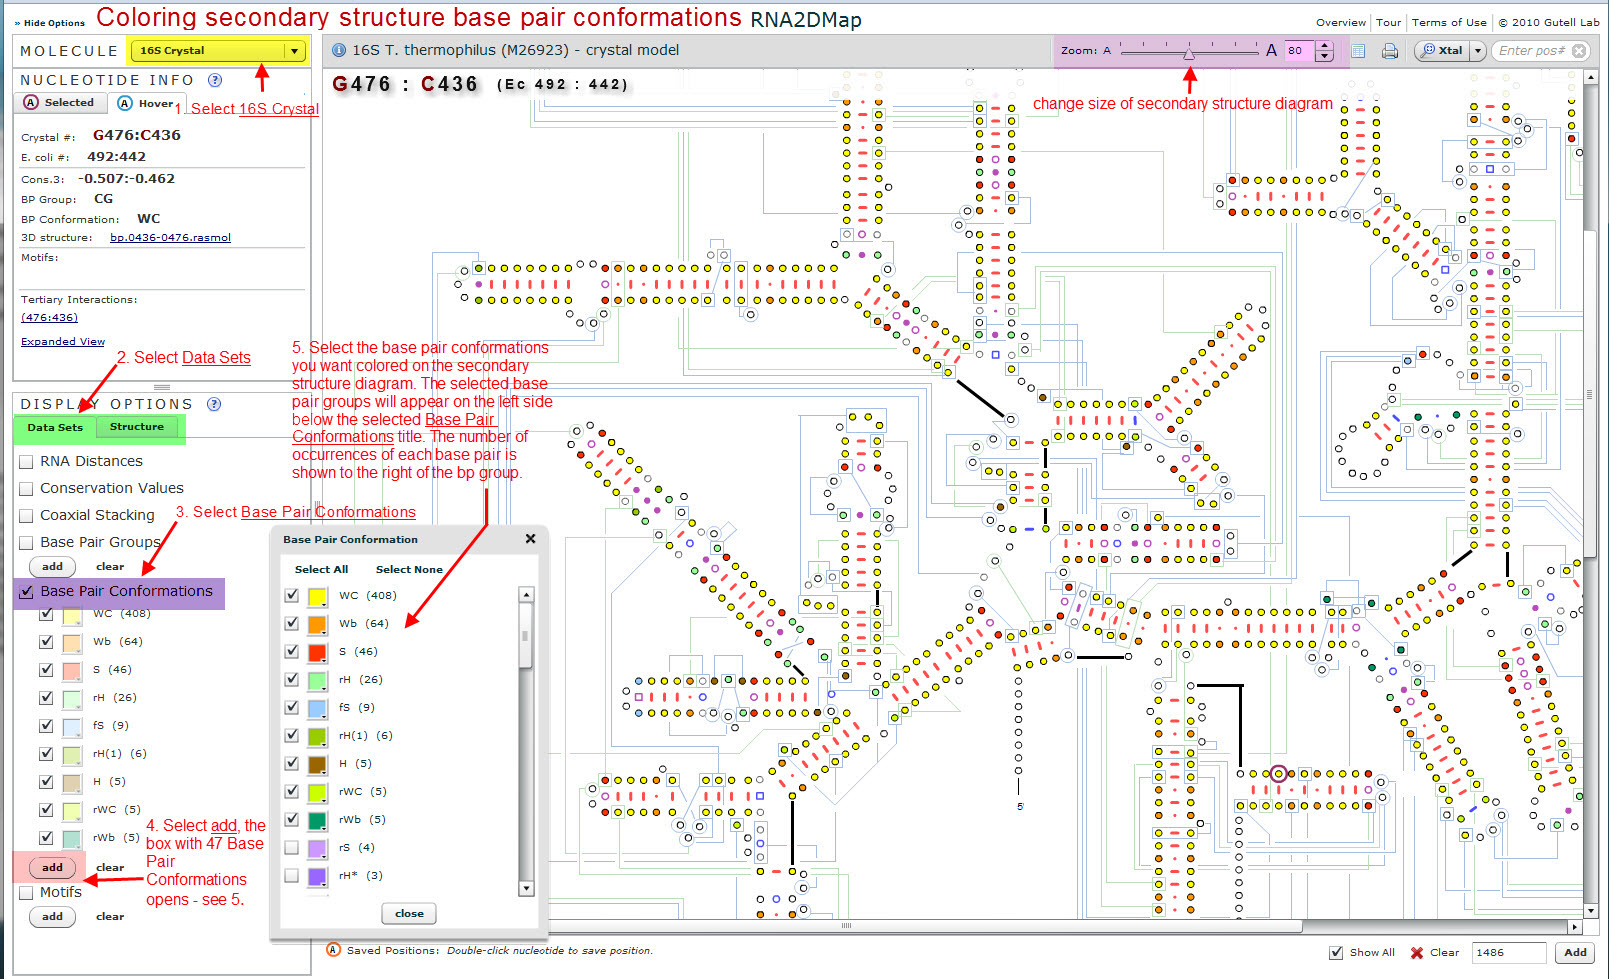Image resolution: width=1609 pixels, height=979 pixels.
Task: Enable the RNA Distances checkbox
Action: point(27,462)
